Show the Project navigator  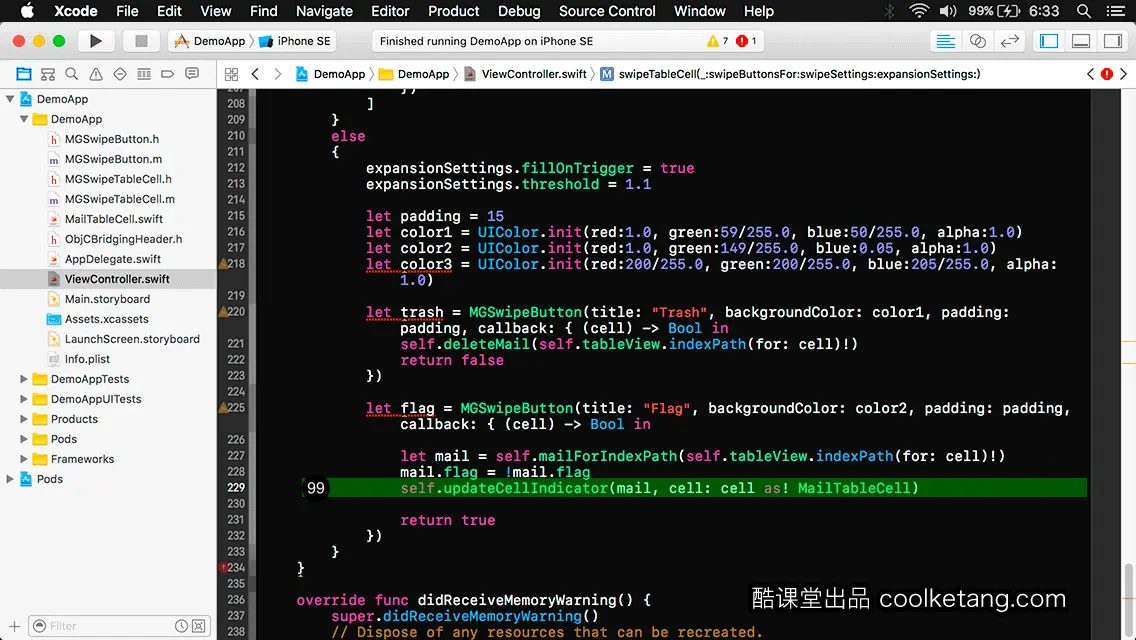(24, 74)
